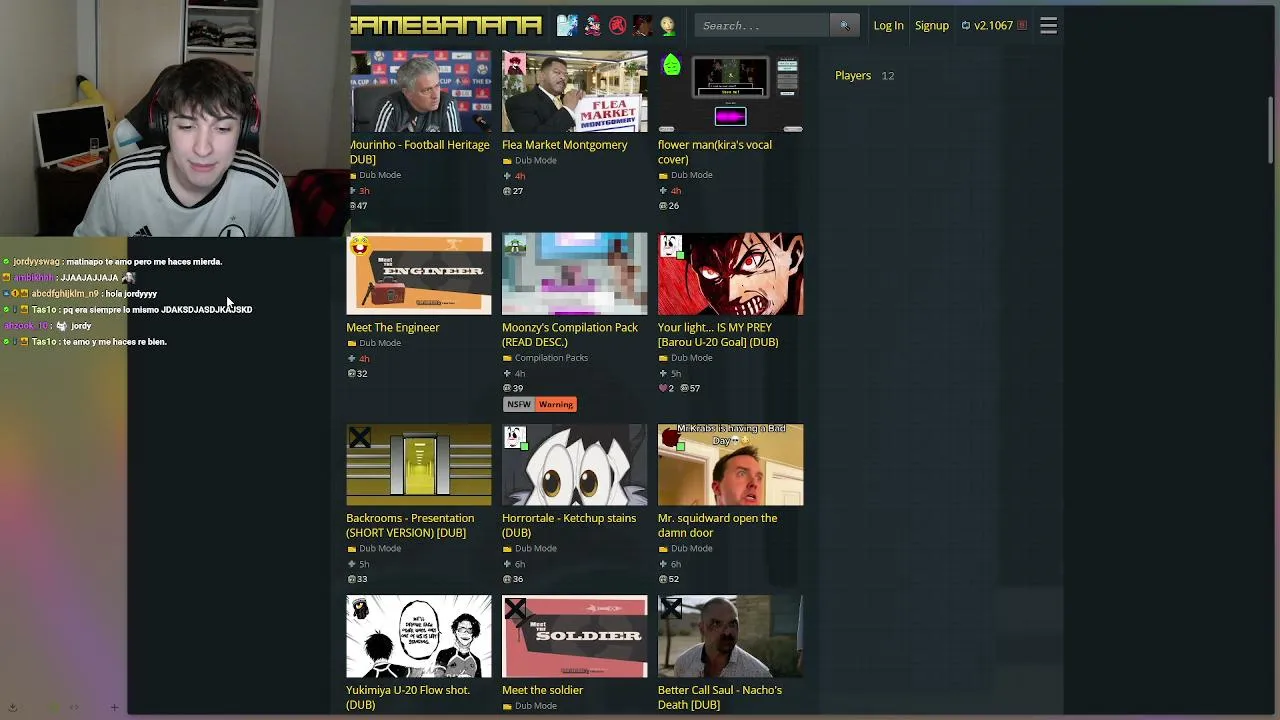Click submitter avatar on Flea Market Montgomery thumbnail

(x=515, y=65)
